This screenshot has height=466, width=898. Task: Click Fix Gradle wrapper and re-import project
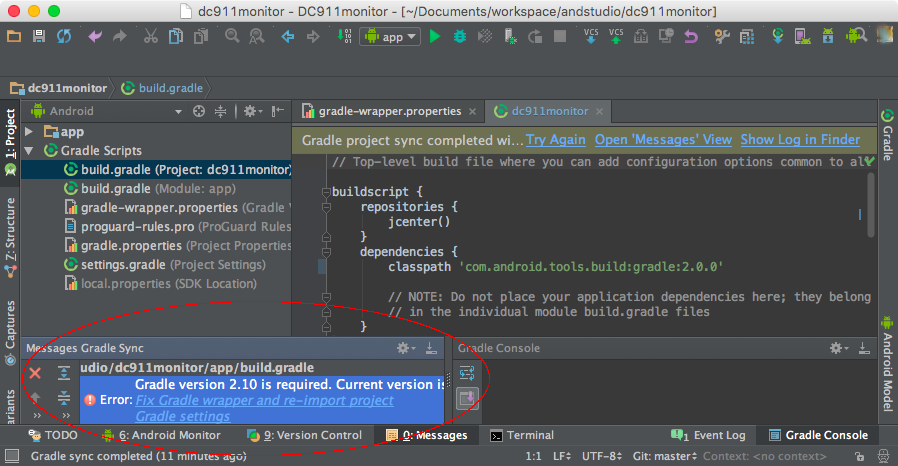coord(265,400)
